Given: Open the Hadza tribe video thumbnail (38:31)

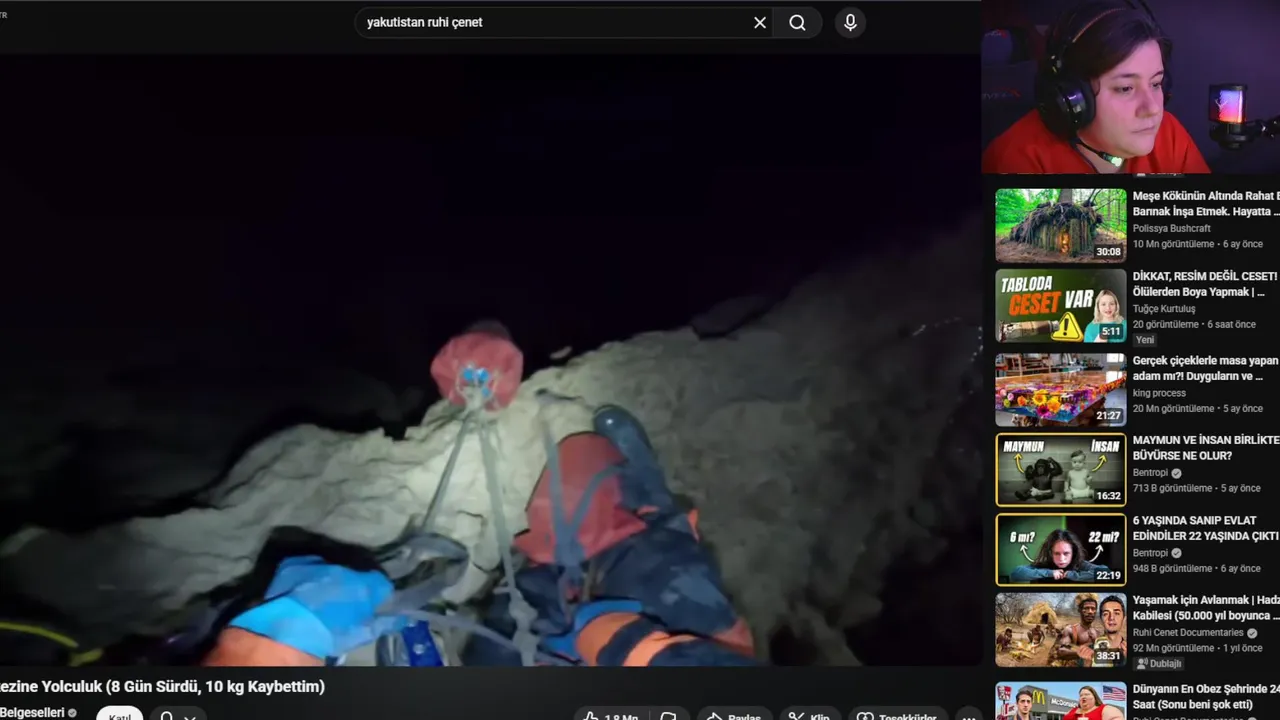Looking at the screenshot, I should 1060,630.
